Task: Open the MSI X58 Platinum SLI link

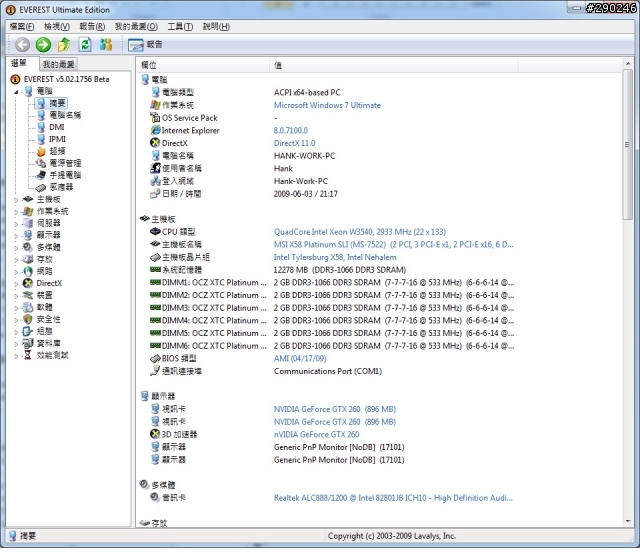Action: (393, 244)
